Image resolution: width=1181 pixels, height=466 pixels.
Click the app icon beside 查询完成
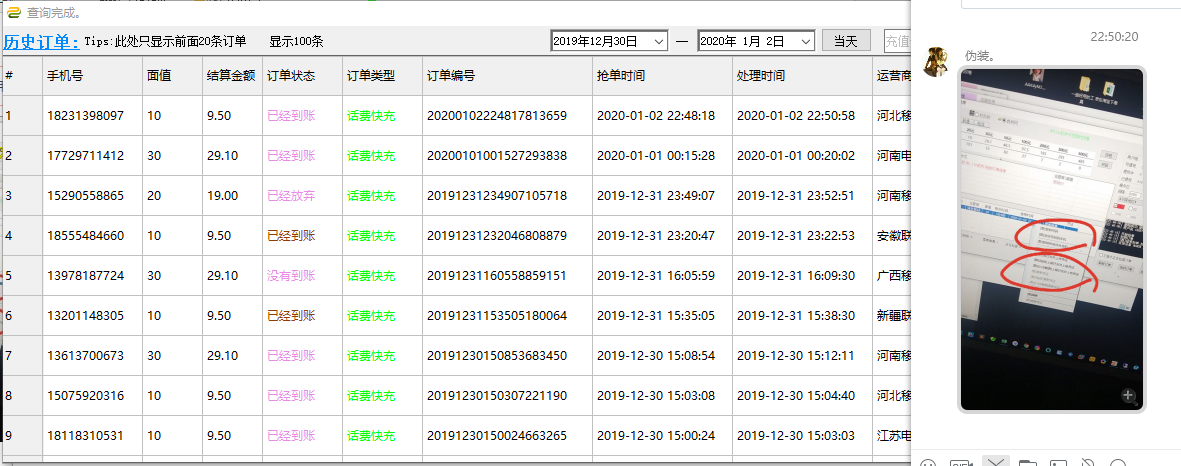point(13,12)
